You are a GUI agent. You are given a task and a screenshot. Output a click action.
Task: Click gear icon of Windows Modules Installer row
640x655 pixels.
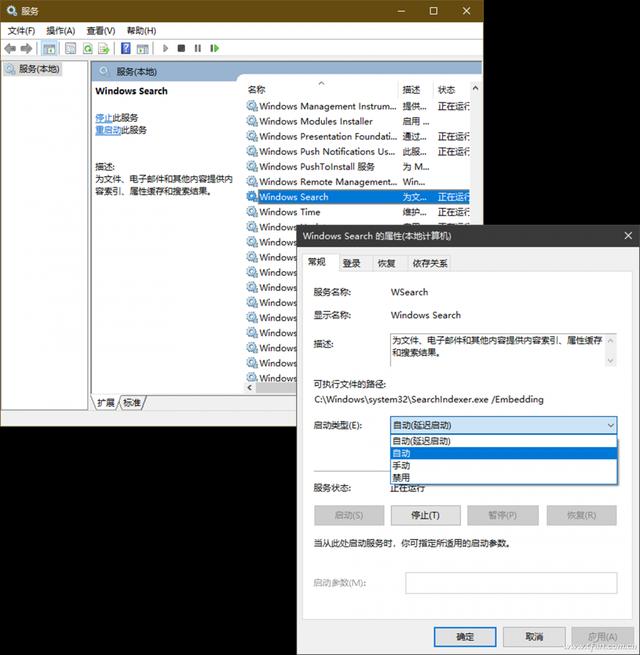pos(252,121)
